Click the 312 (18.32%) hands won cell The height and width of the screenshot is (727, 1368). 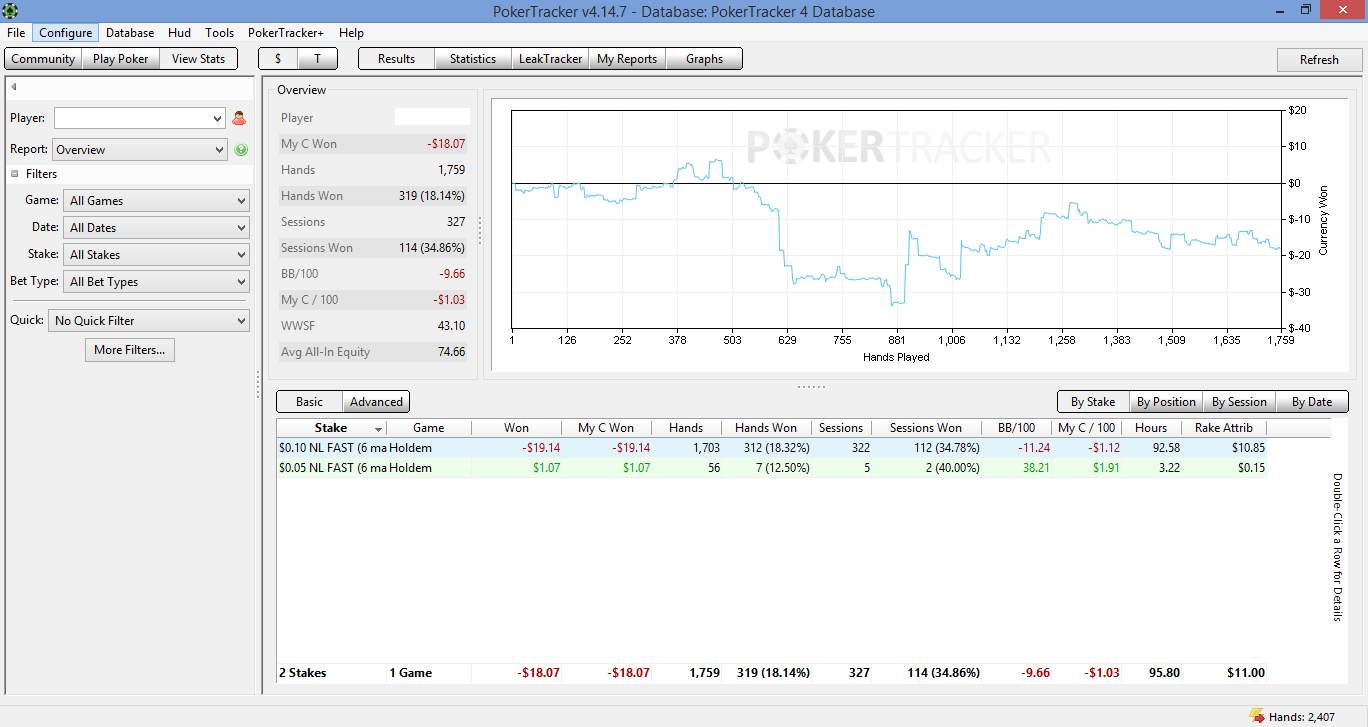click(x=766, y=448)
